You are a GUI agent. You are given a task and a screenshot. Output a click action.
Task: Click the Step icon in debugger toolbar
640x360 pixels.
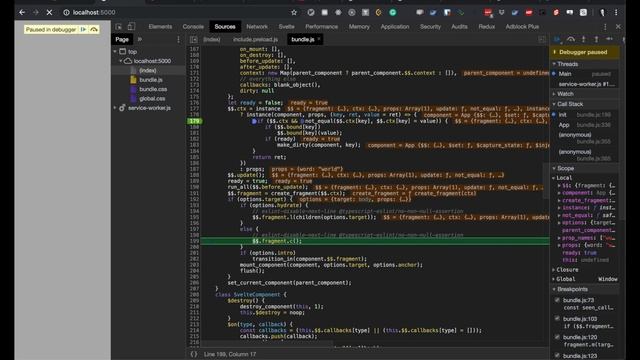pos(609,39)
